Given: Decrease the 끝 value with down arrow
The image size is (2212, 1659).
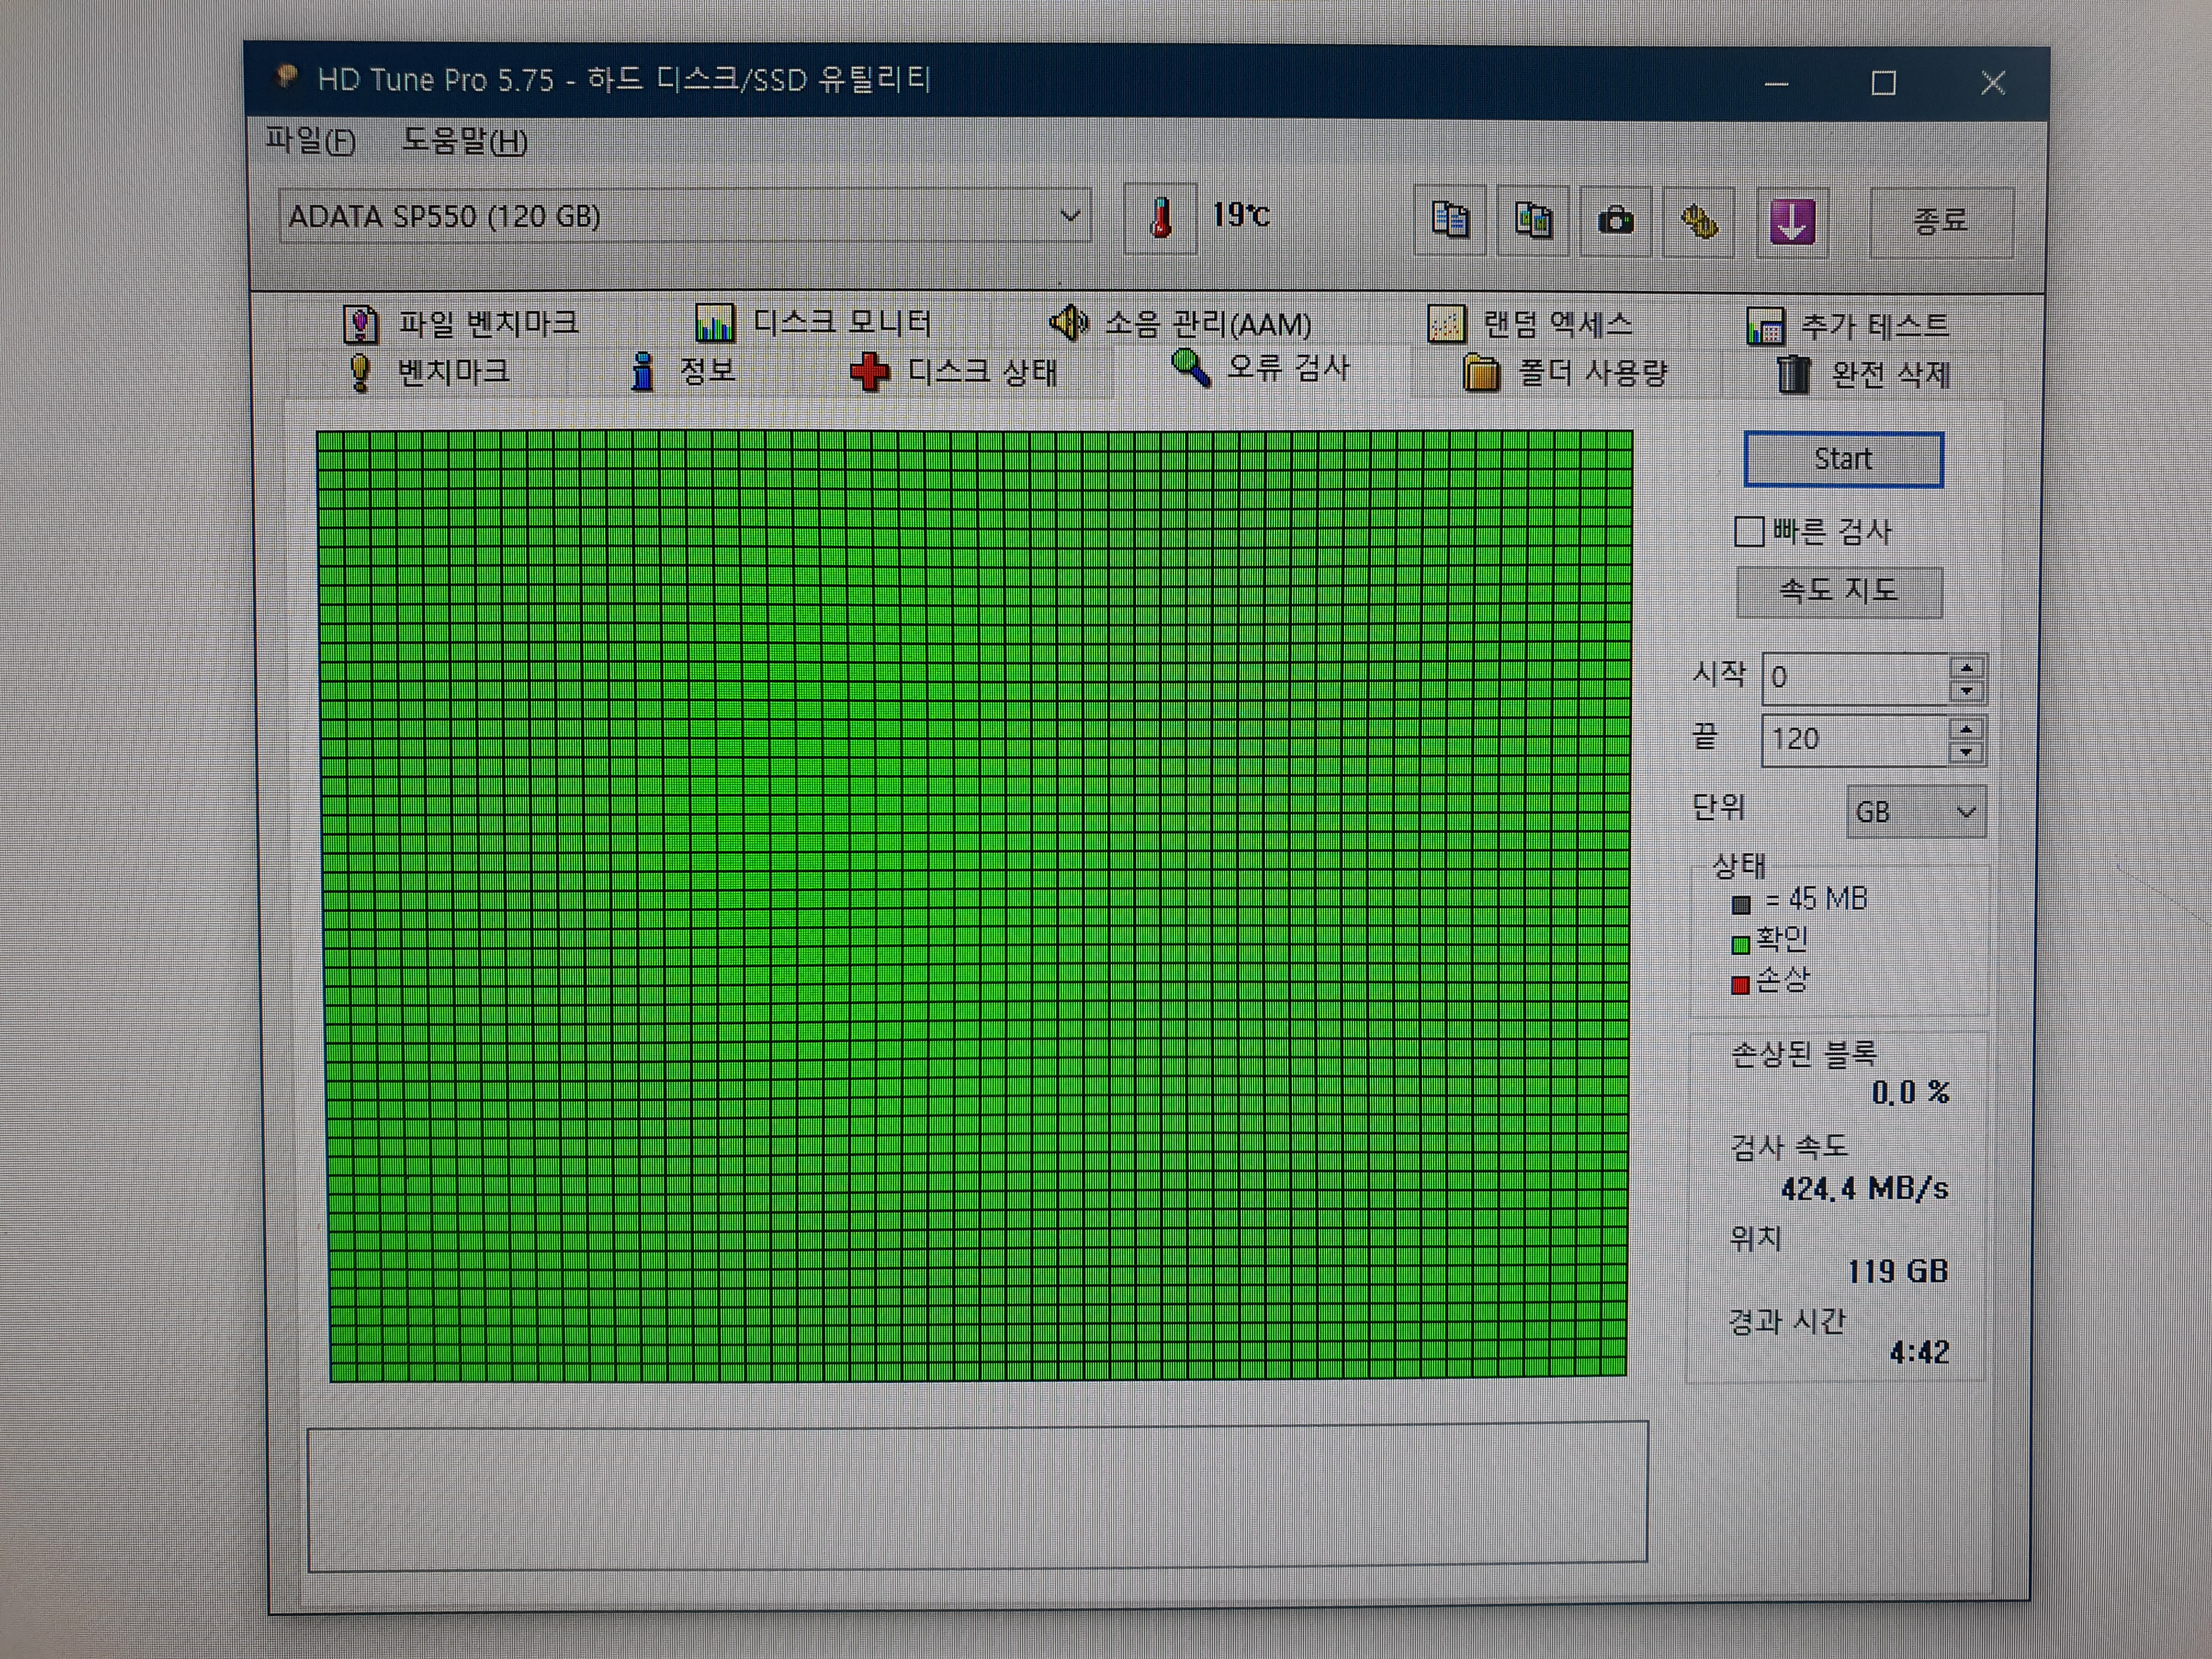Looking at the screenshot, I should [x=1966, y=752].
